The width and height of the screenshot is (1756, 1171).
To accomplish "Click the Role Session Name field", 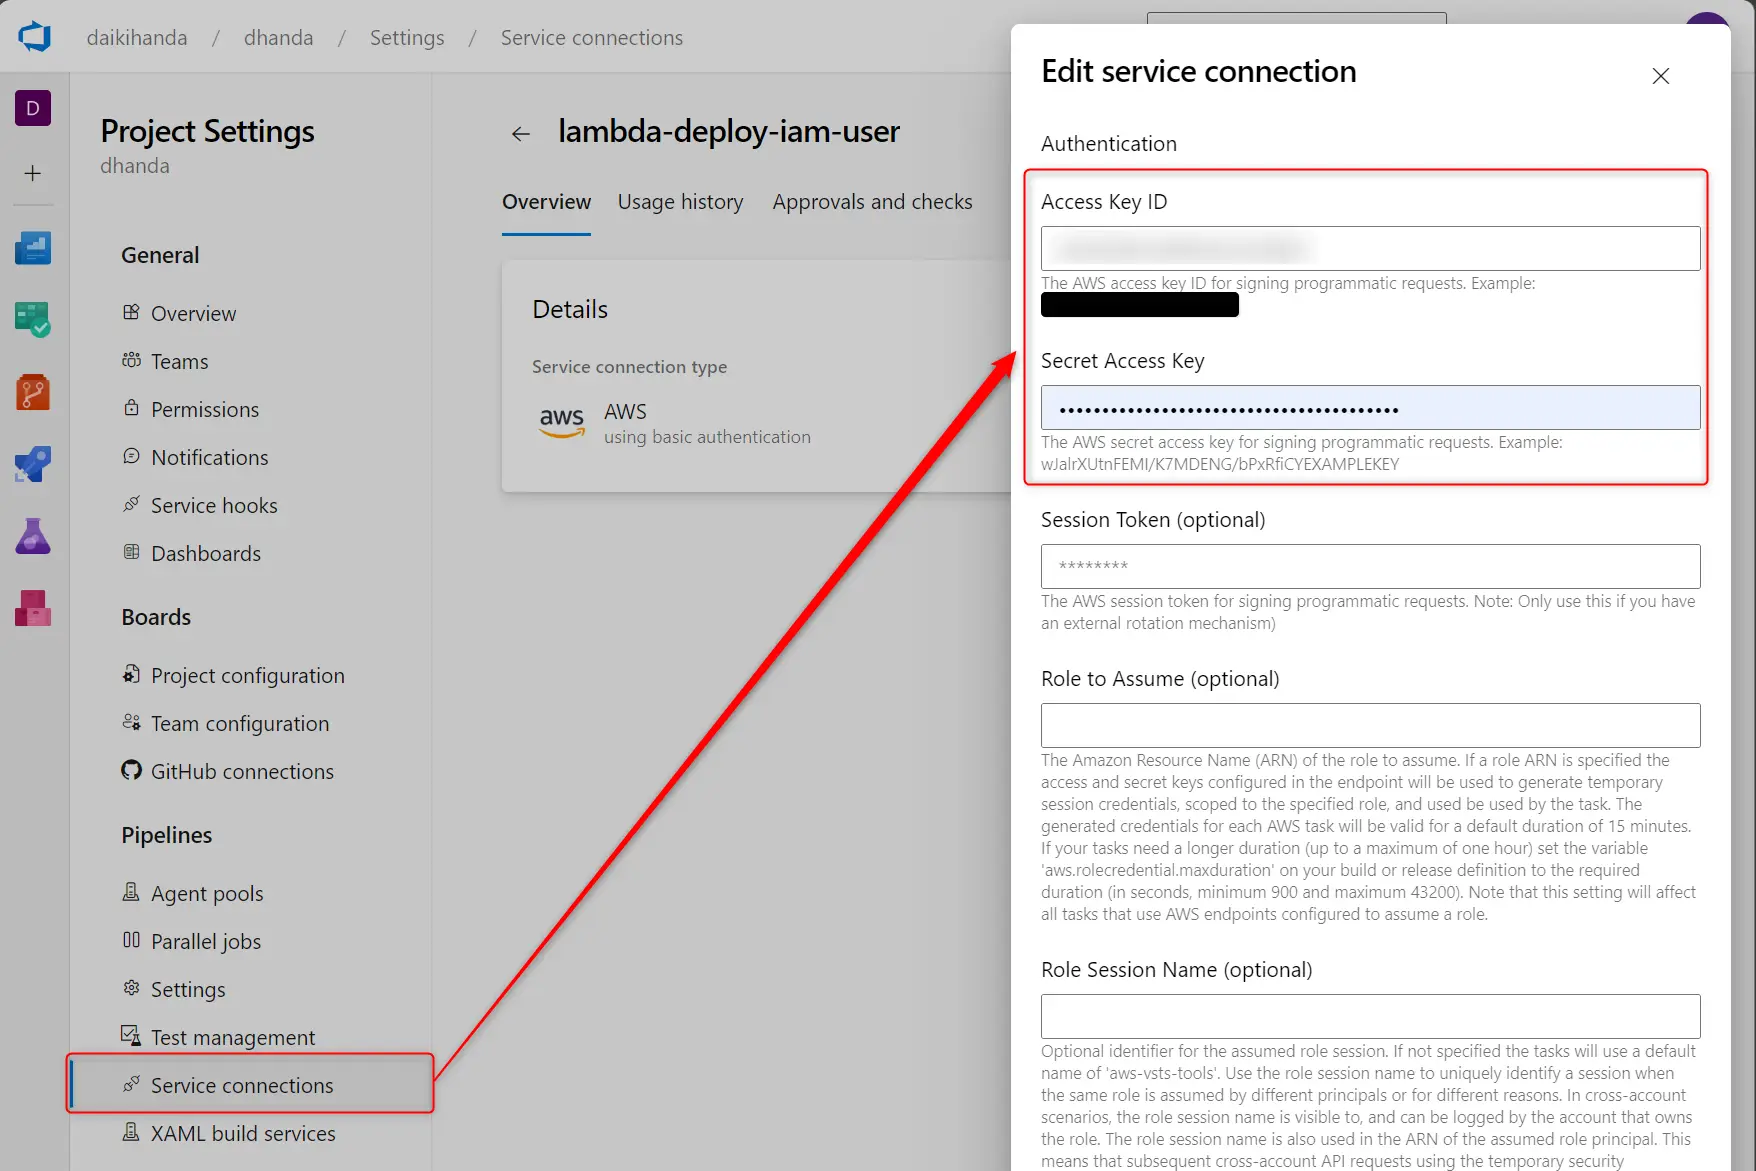I will (x=1370, y=1016).
